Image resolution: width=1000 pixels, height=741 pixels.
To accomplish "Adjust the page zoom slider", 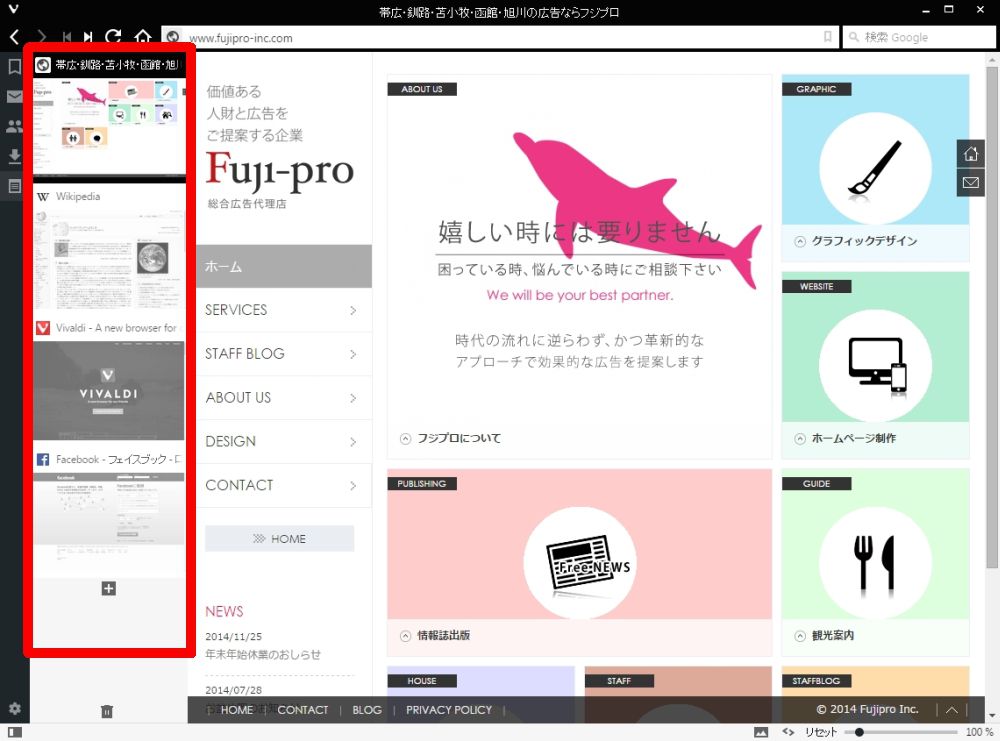I will (x=902, y=732).
